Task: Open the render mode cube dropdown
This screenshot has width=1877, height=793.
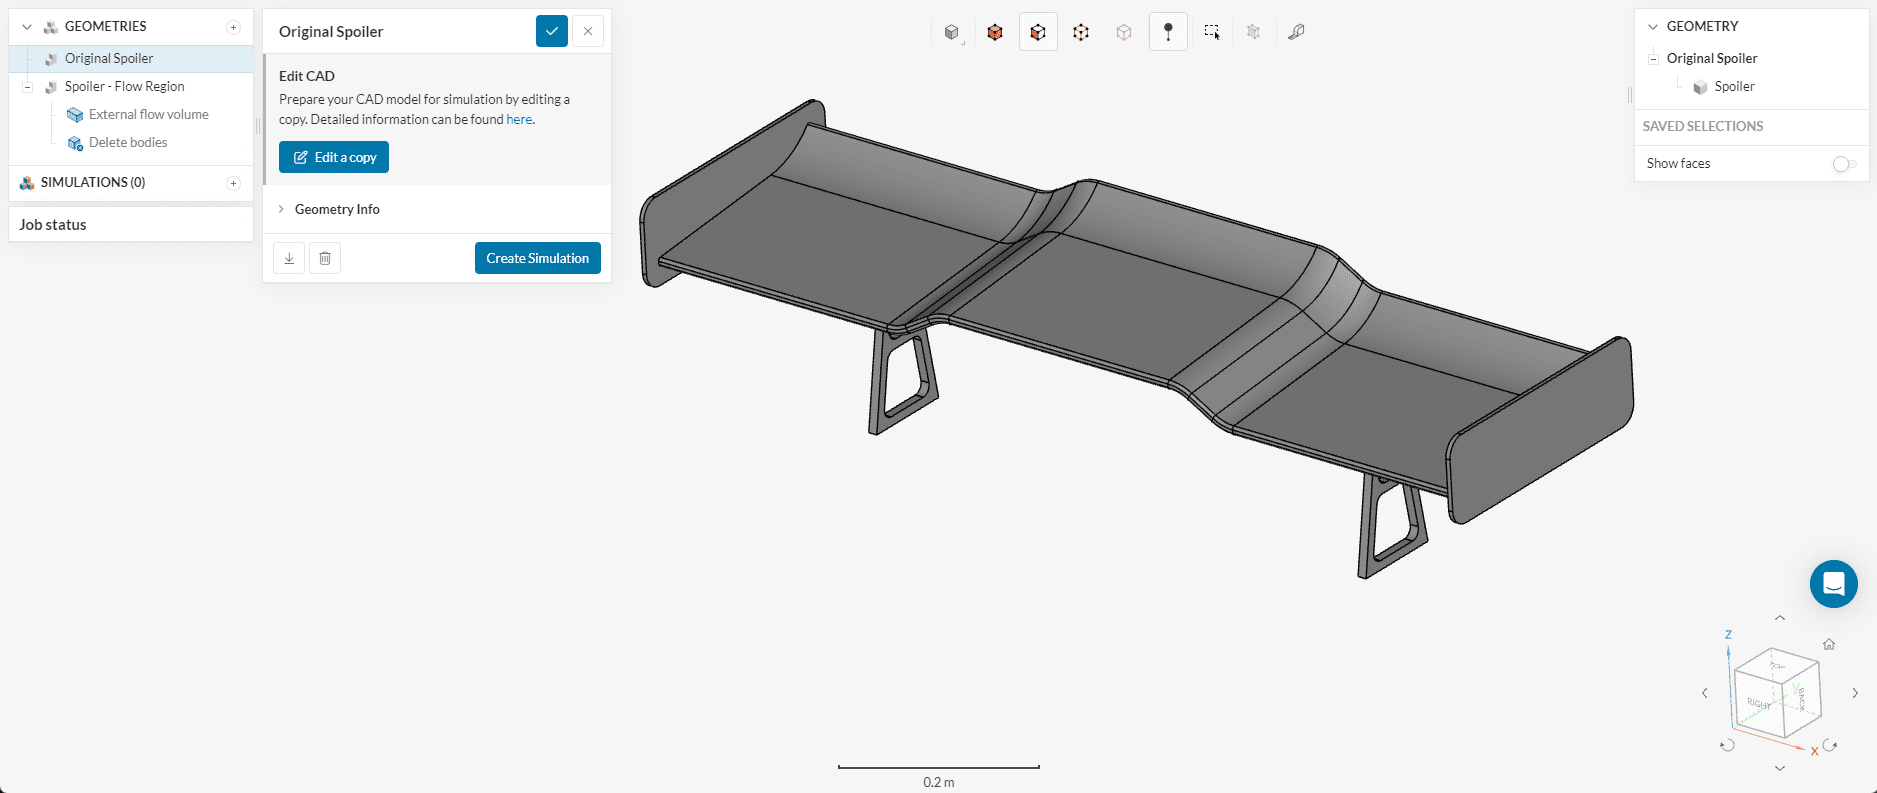Action: point(952,32)
